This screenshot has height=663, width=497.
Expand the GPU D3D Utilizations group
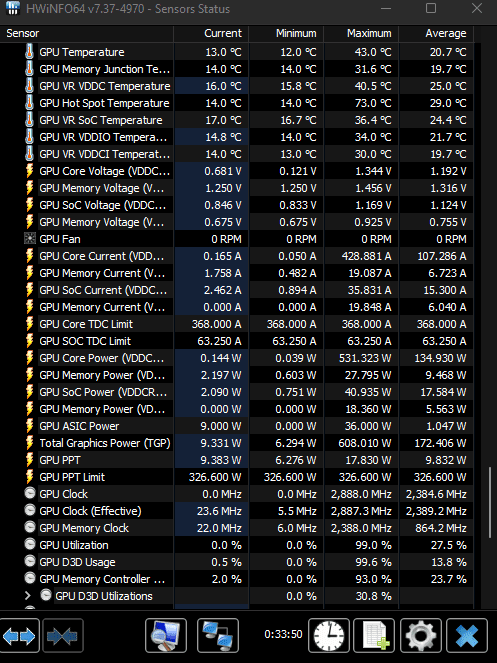pos(28,596)
